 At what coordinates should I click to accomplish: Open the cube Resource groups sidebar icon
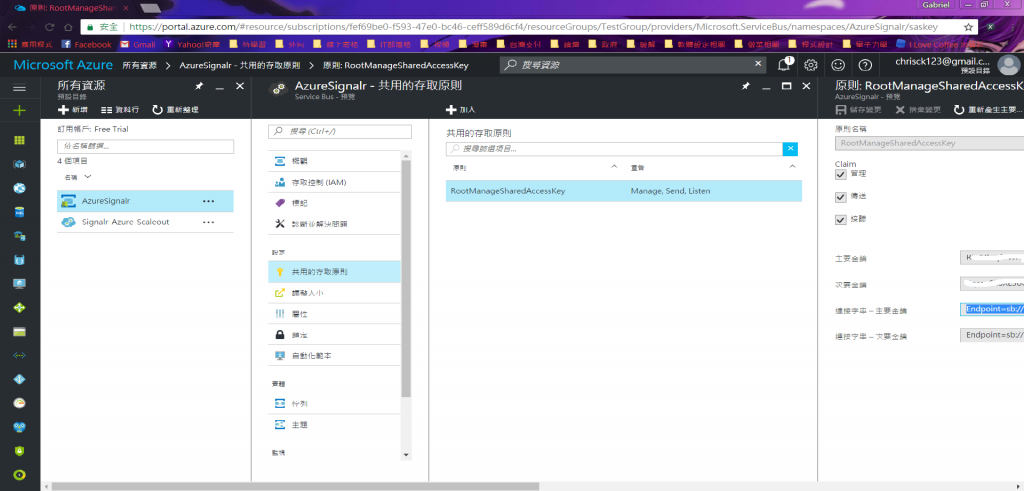click(20, 165)
